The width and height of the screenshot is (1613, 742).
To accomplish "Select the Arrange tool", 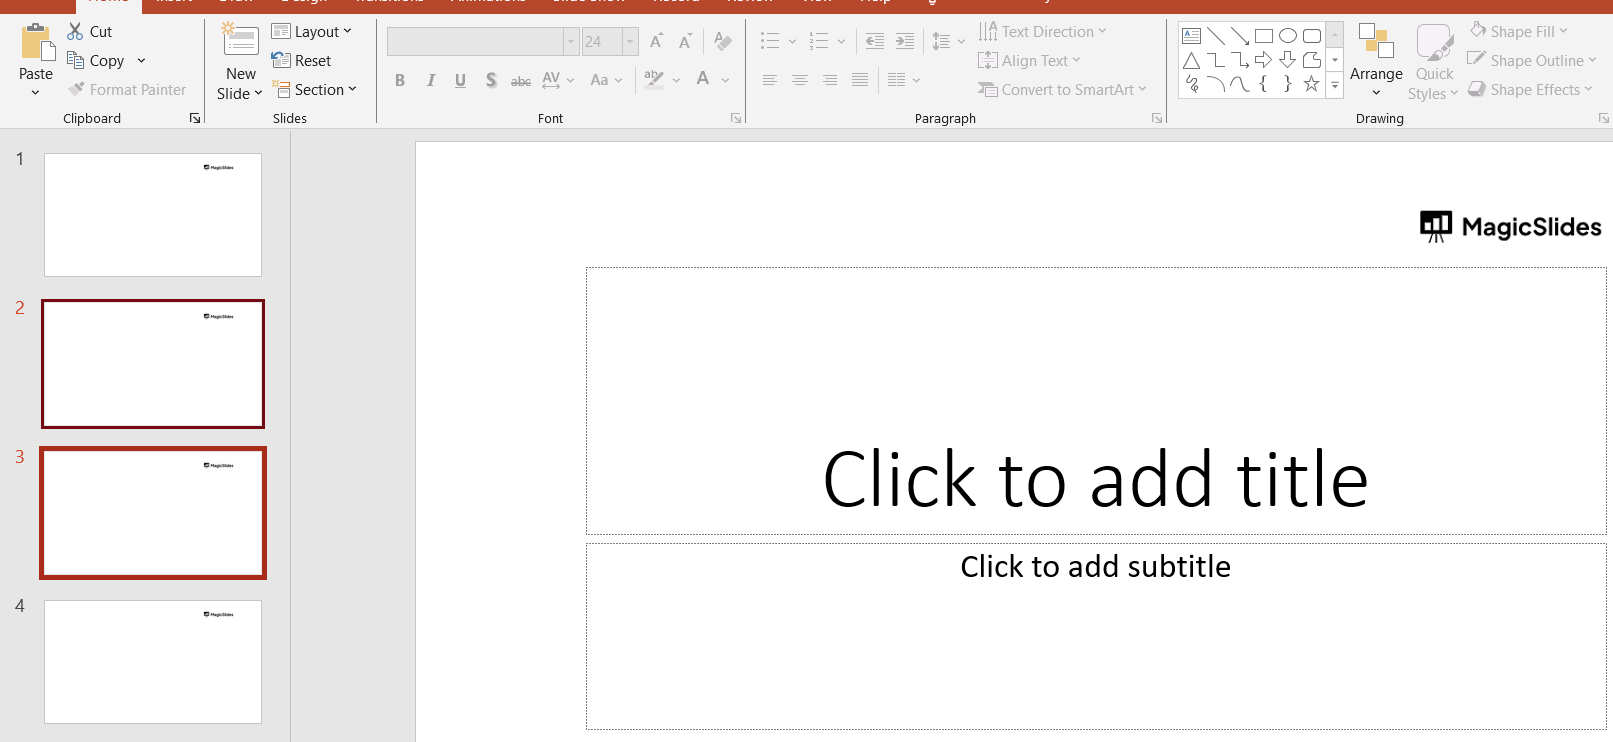I will point(1376,60).
